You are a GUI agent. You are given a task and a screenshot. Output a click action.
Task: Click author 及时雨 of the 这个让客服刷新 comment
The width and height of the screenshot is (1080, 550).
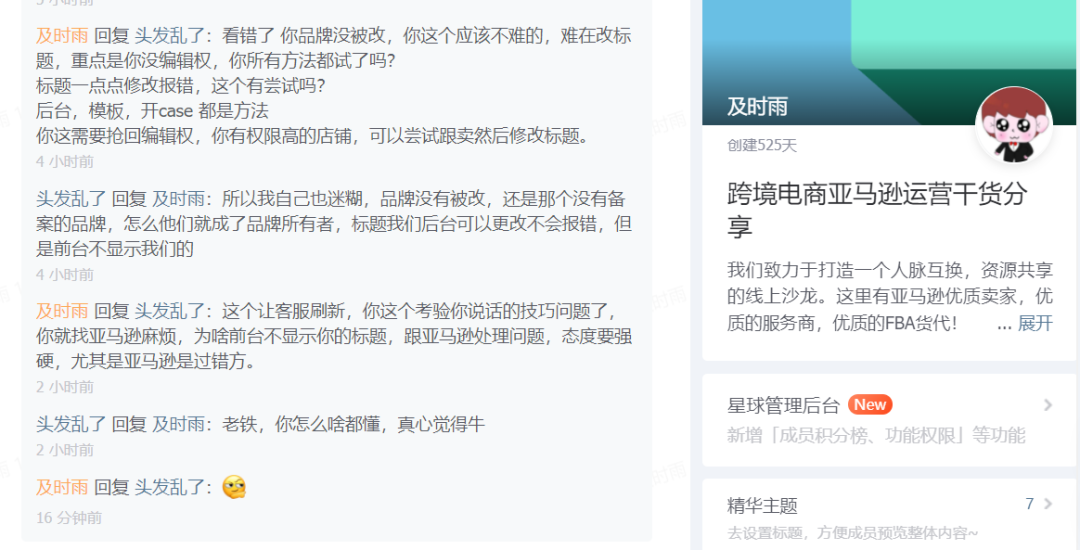point(62,311)
